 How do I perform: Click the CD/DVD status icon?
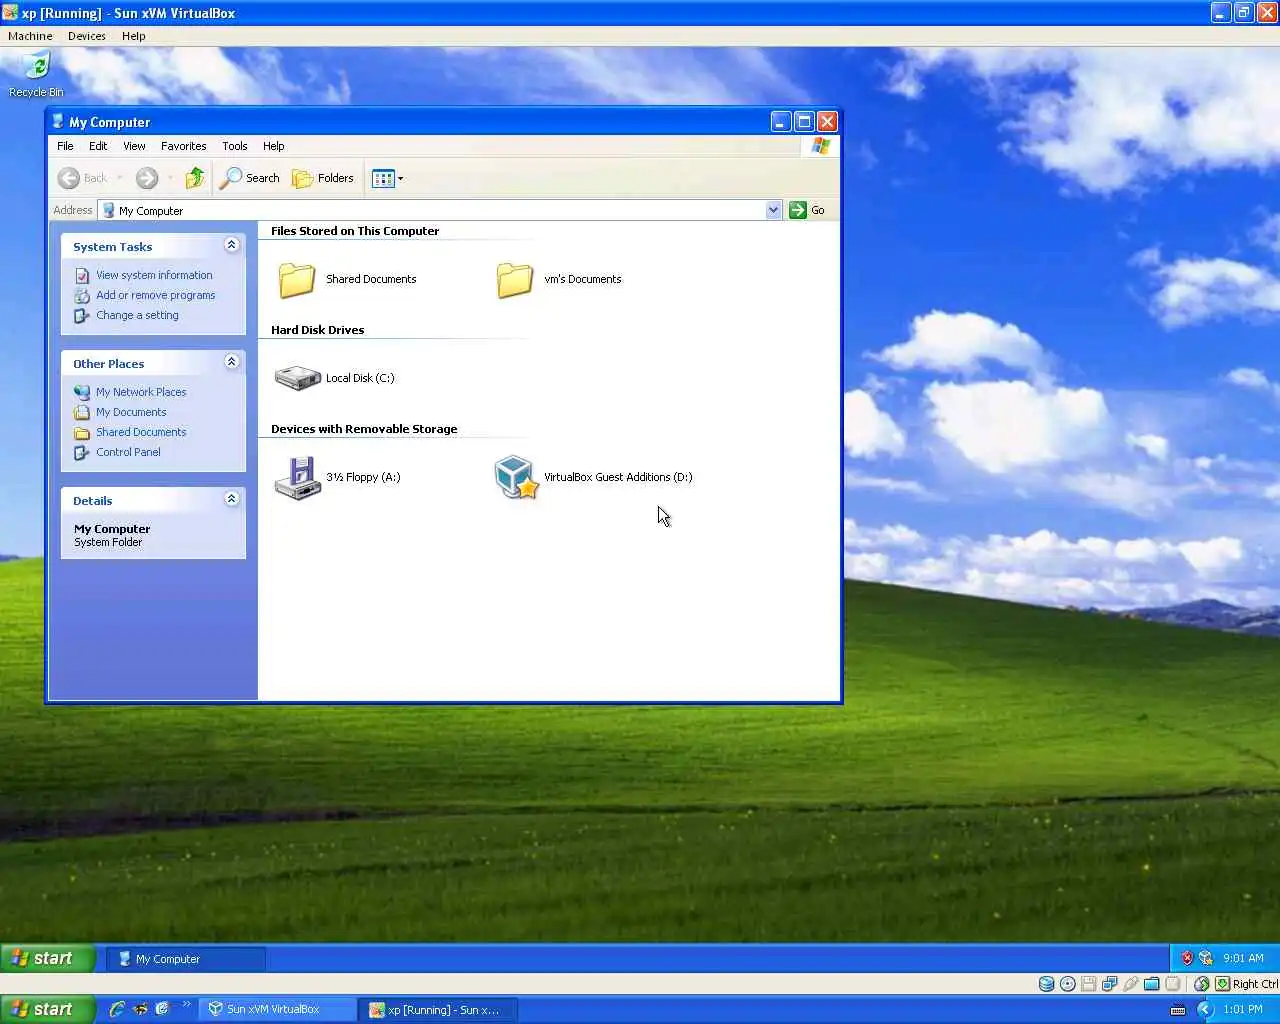(1068, 984)
